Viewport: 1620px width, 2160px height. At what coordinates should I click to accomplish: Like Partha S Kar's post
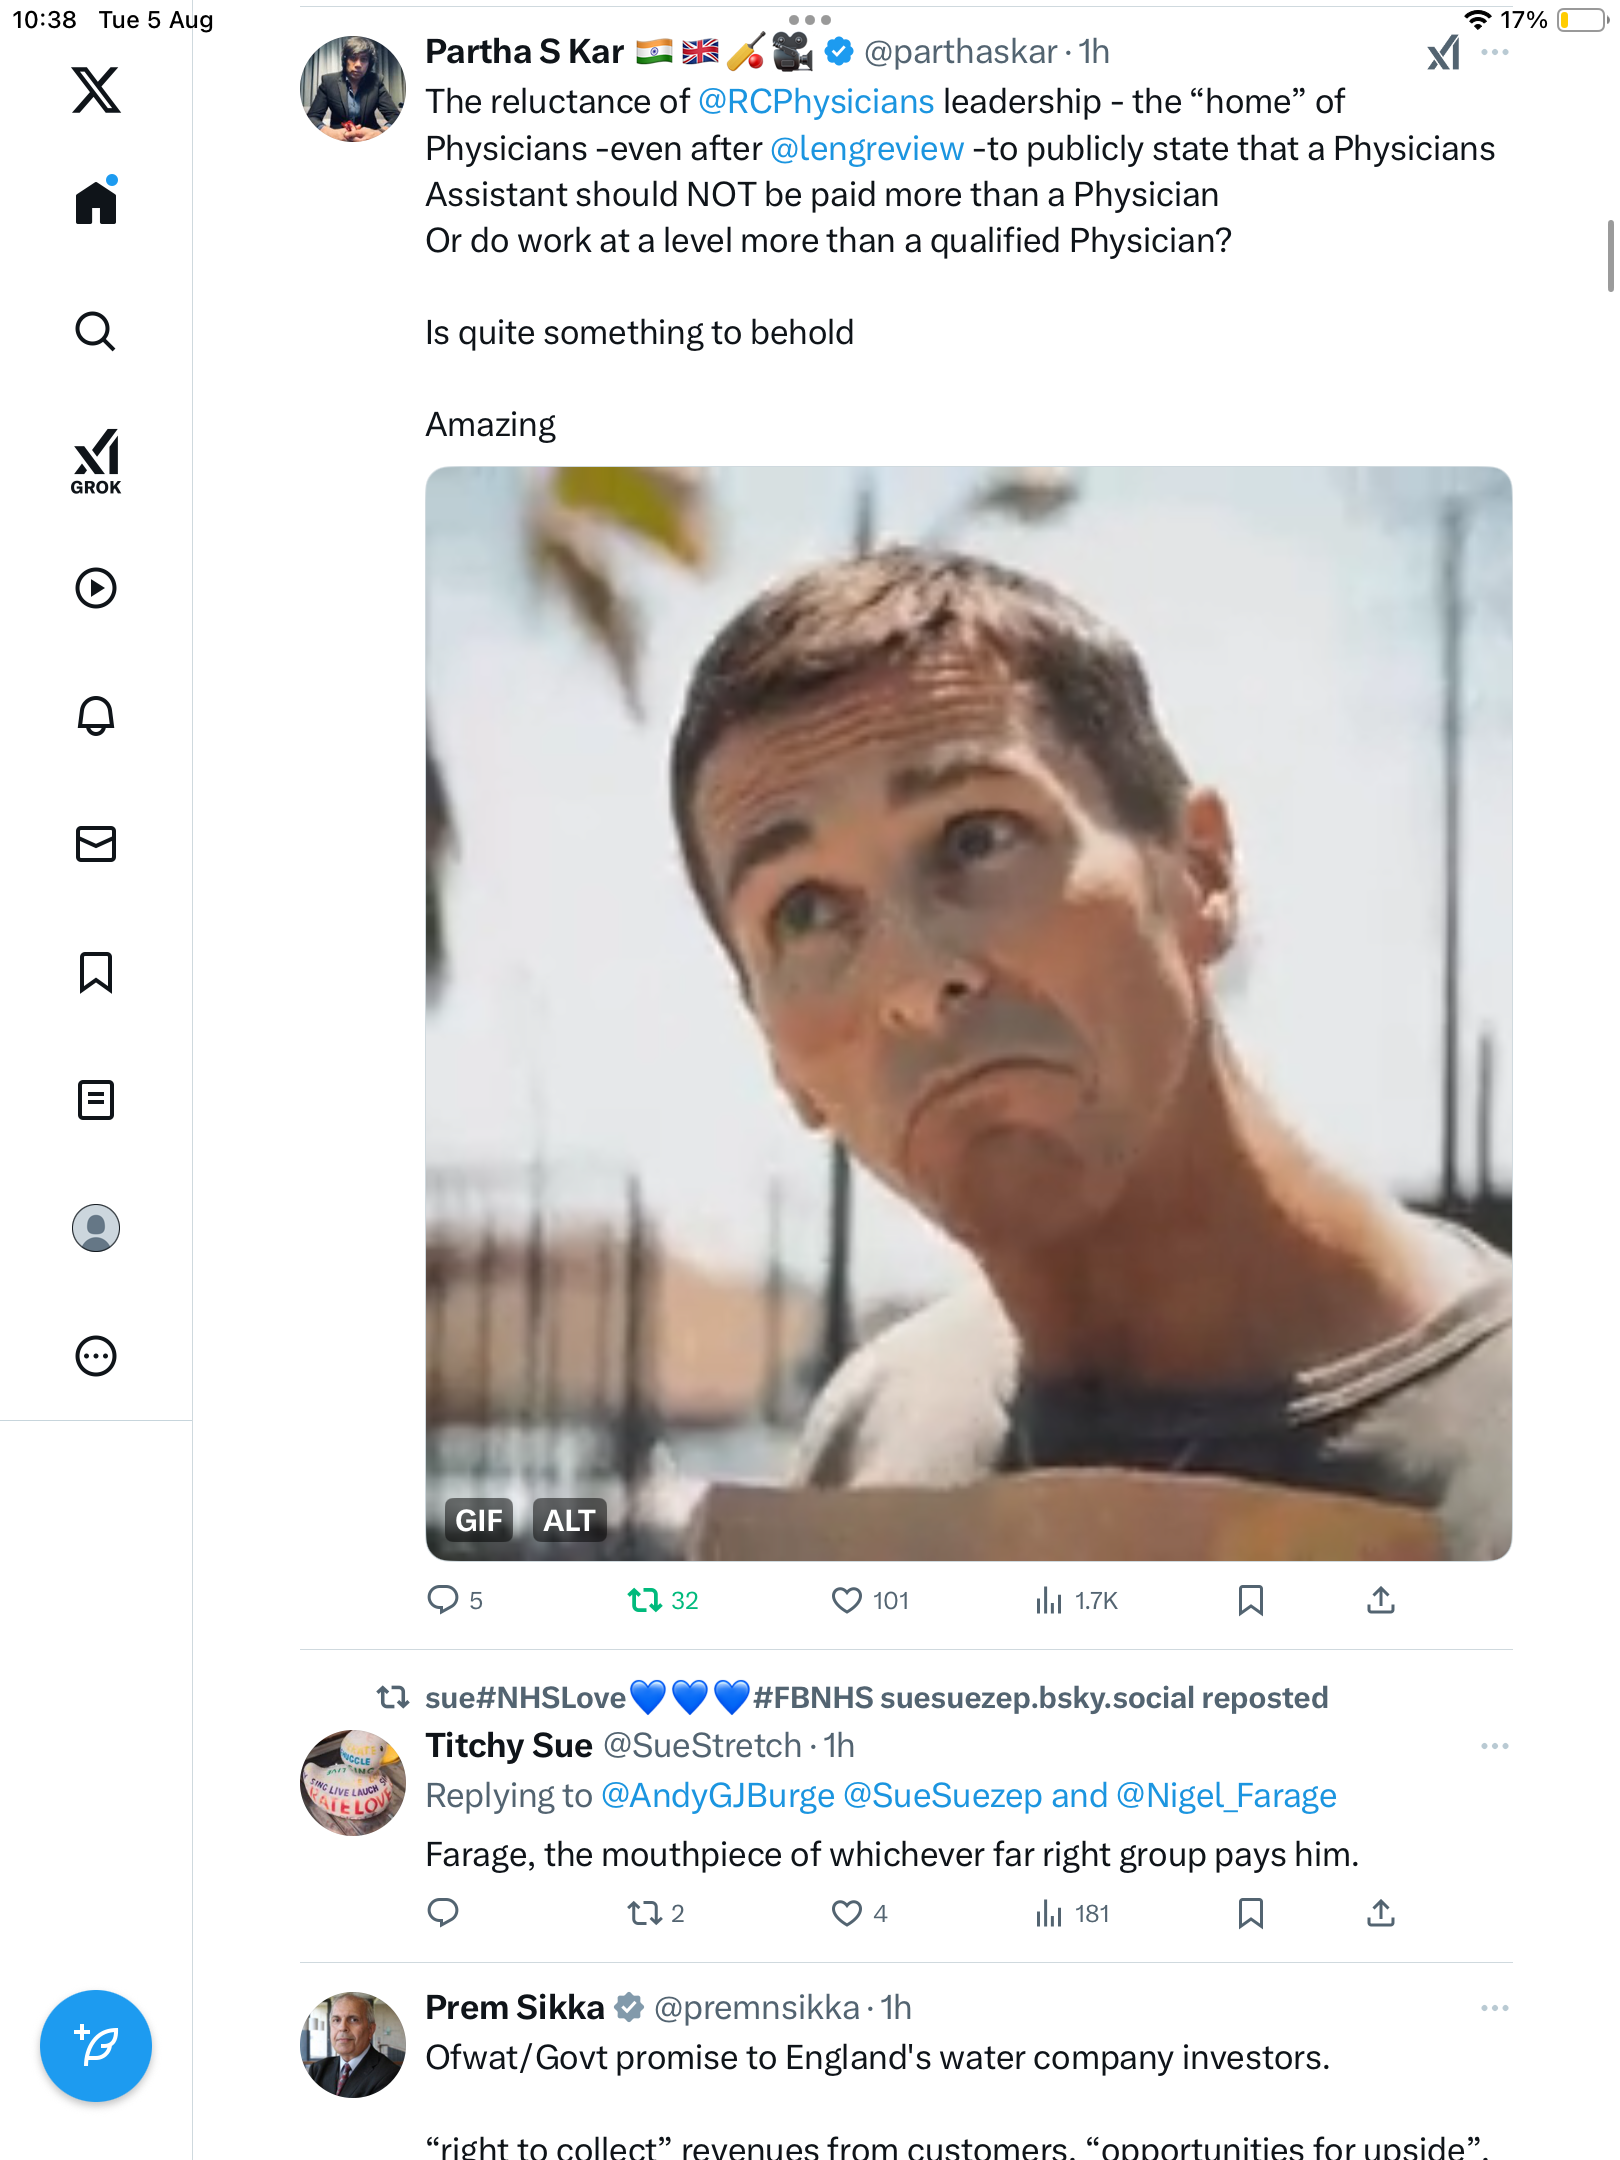(847, 1601)
